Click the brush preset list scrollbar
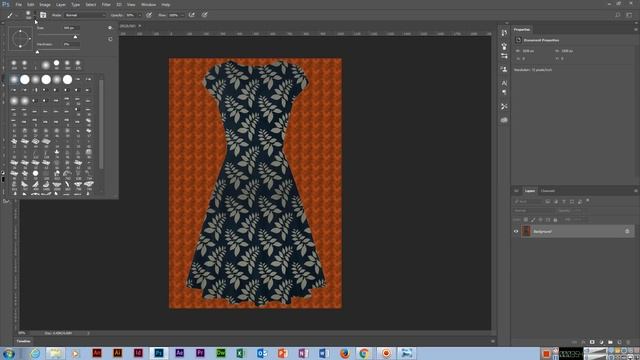 tap(101, 124)
